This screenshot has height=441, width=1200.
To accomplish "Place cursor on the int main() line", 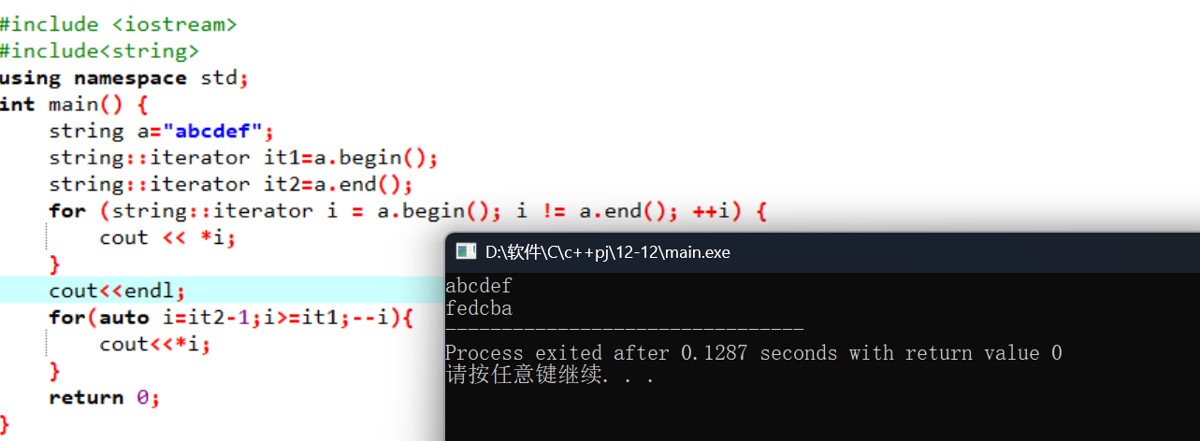I will [74, 104].
